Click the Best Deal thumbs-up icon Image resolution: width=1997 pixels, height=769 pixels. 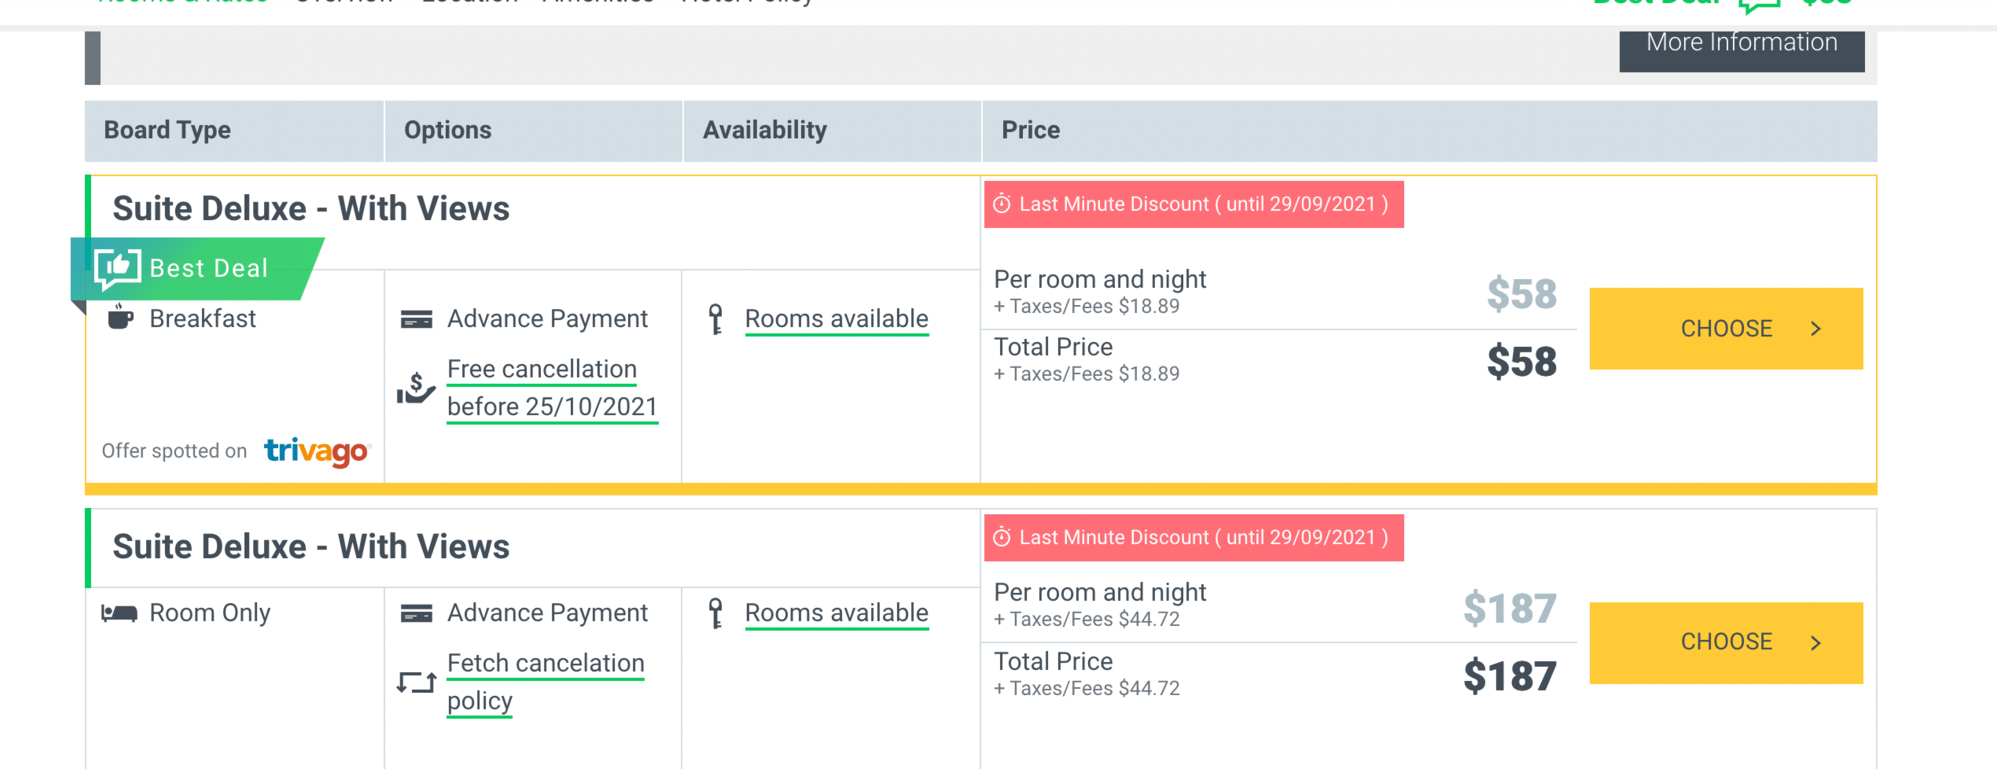coord(117,268)
